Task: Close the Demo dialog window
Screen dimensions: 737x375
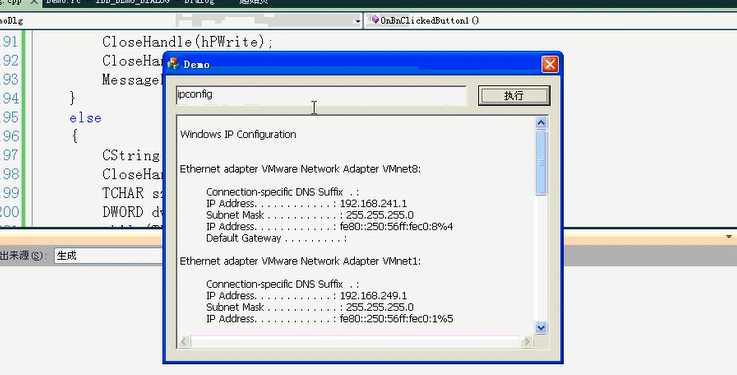Action: pyautogui.click(x=549, y=64)
